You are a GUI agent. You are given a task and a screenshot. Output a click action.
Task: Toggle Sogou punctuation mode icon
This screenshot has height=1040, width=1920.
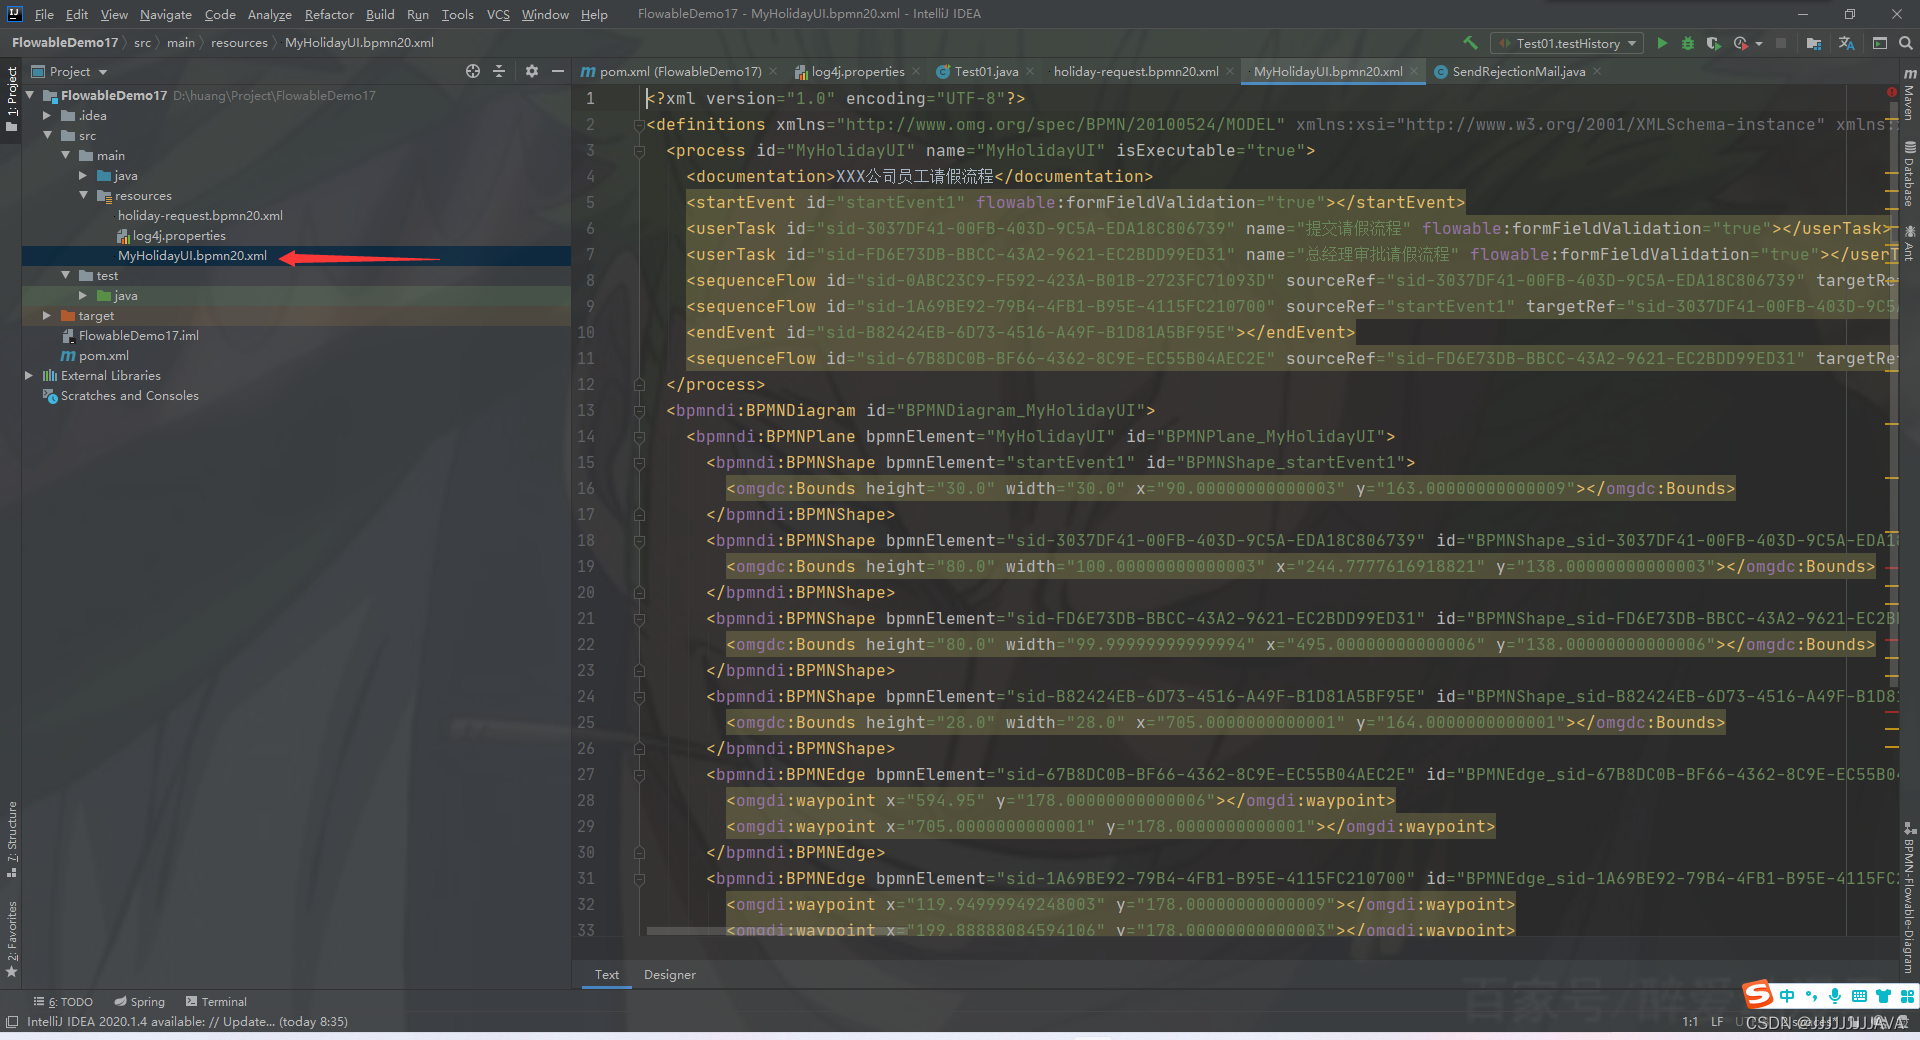coord(1811,996)
